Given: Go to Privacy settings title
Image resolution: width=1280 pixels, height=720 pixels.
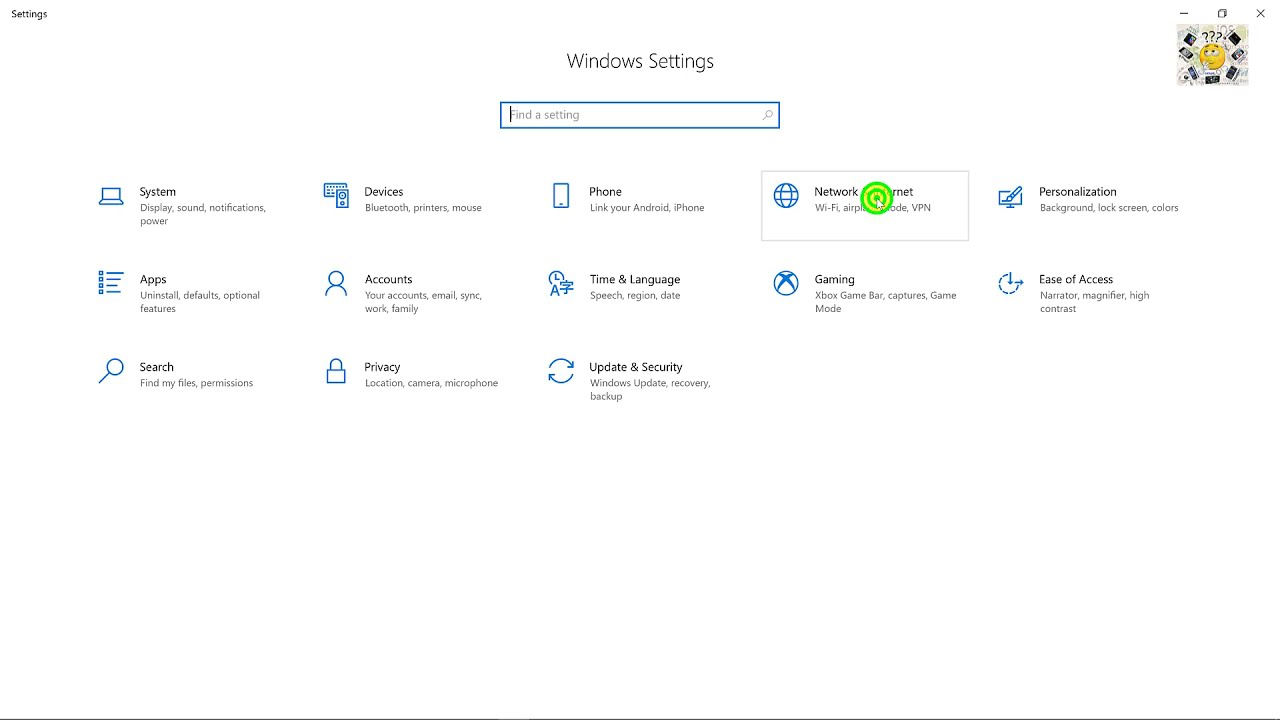Looking at the screenshot, I should tap(383, 367).
